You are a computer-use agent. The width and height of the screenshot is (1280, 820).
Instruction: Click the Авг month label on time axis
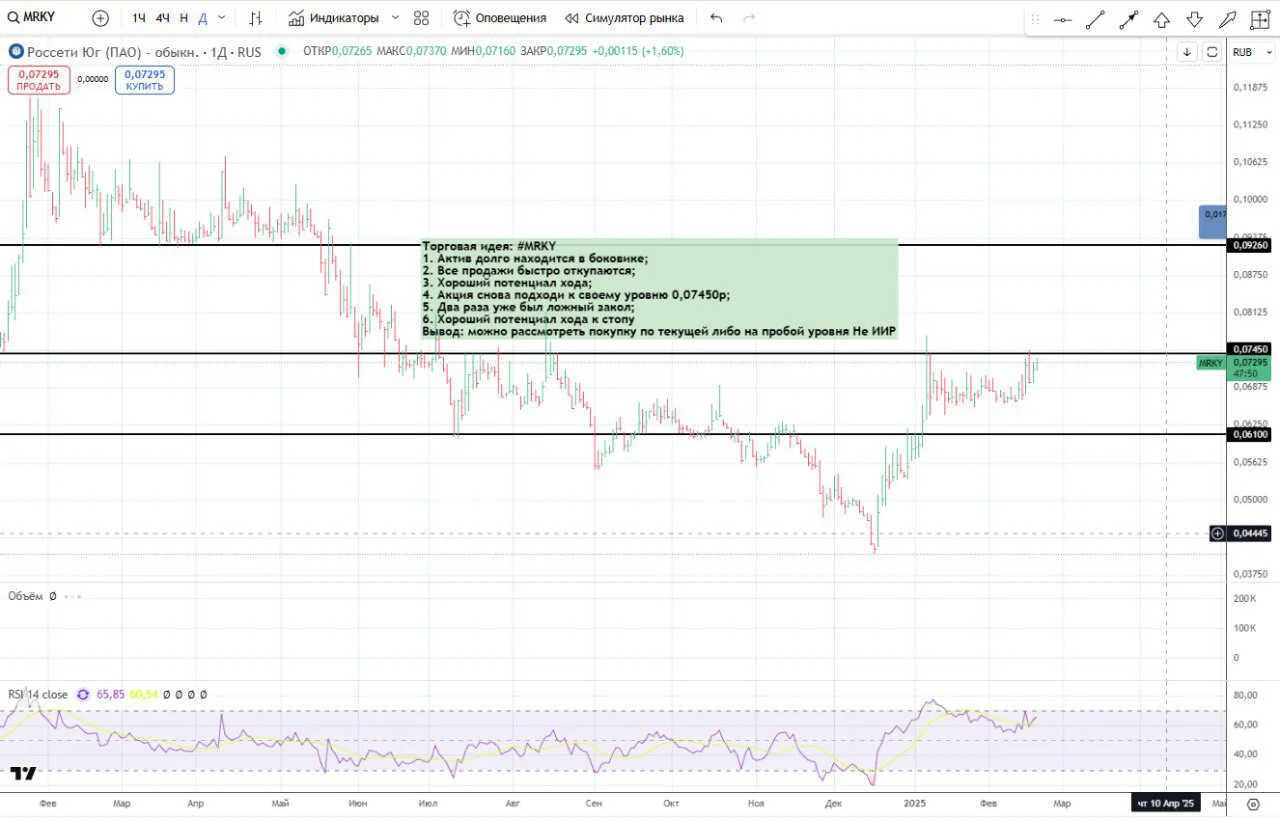513,803
